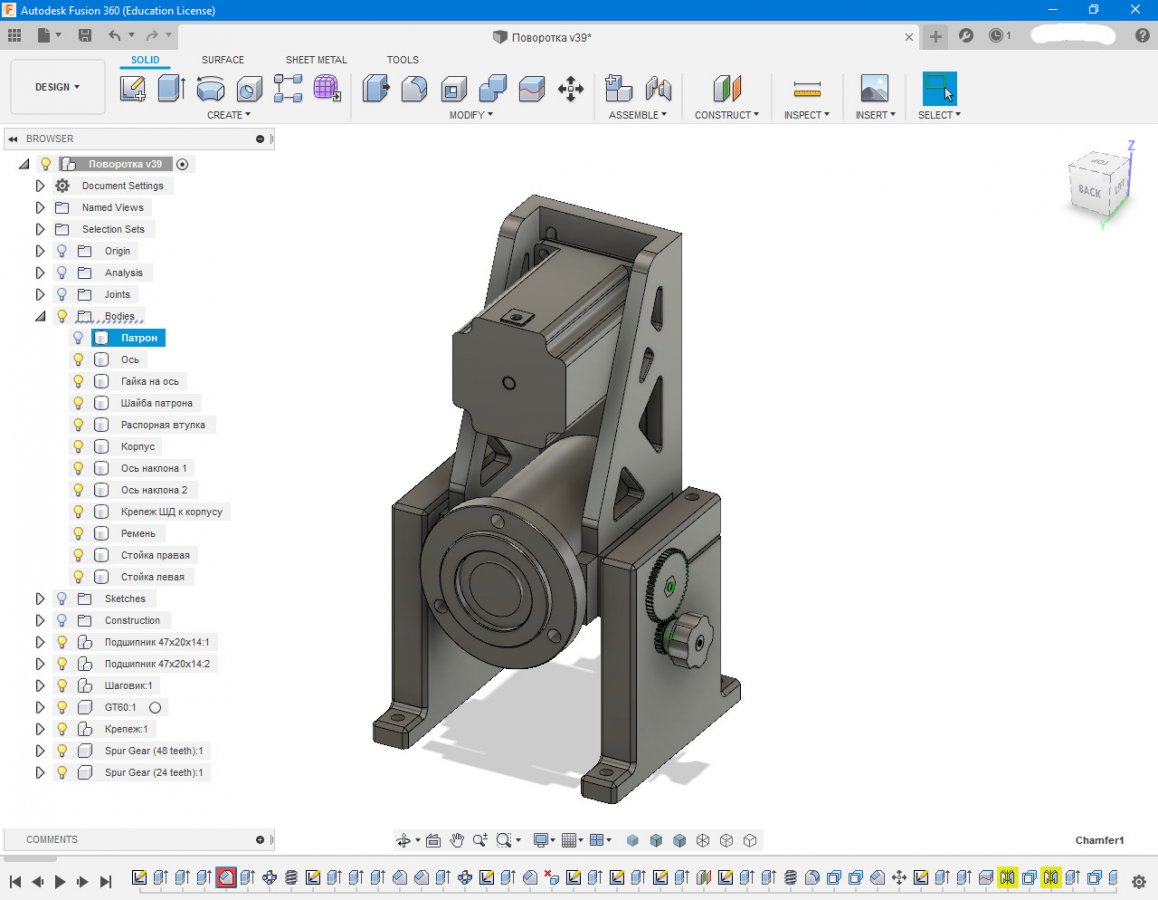Expand the Sketches folder in browser
The image size is (1158, 900).
pyautogui.click(x=40, y=599)
